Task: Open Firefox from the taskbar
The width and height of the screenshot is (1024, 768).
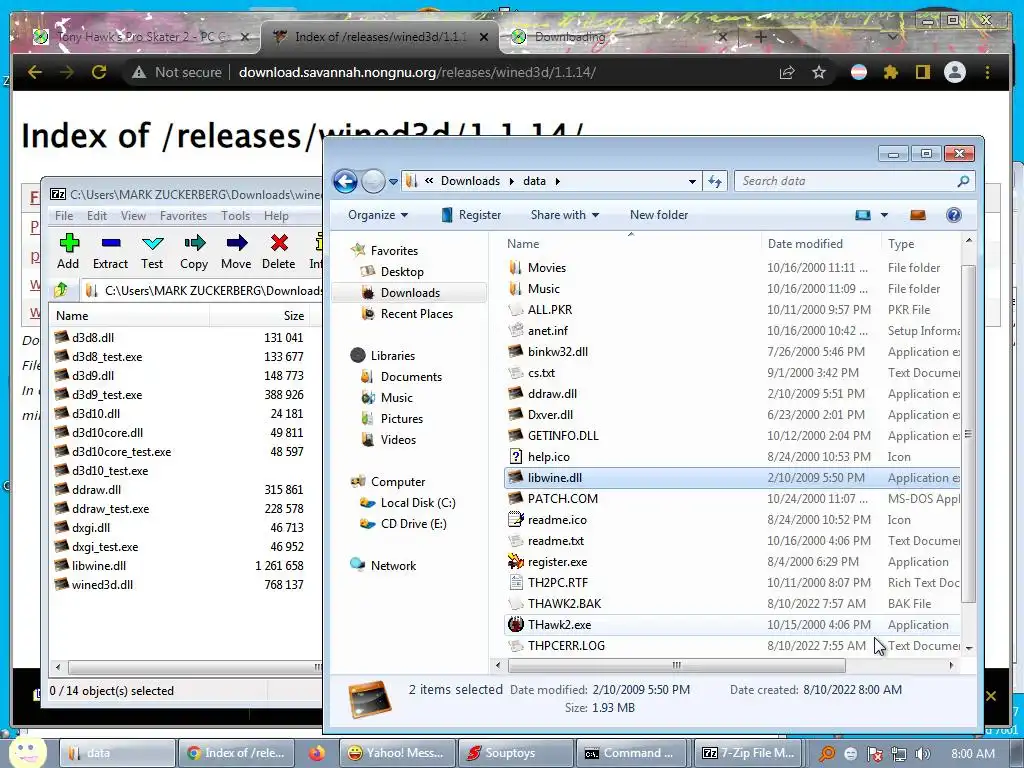Action: (317, 753)
